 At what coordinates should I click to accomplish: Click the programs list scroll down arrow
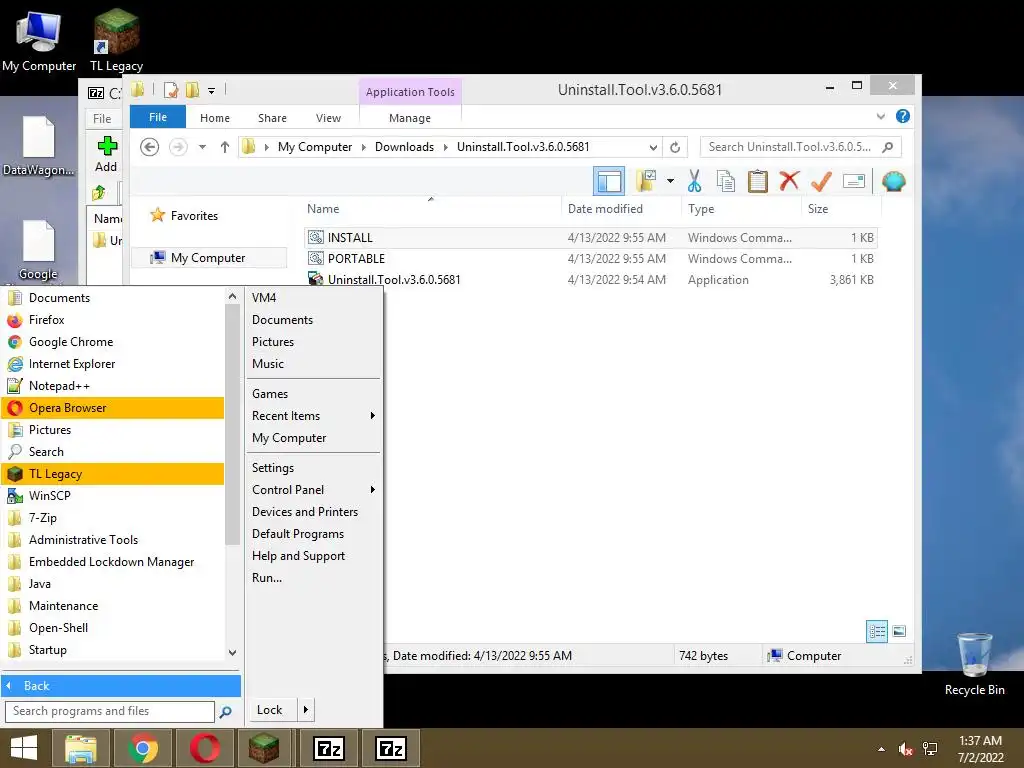[232, 652]
